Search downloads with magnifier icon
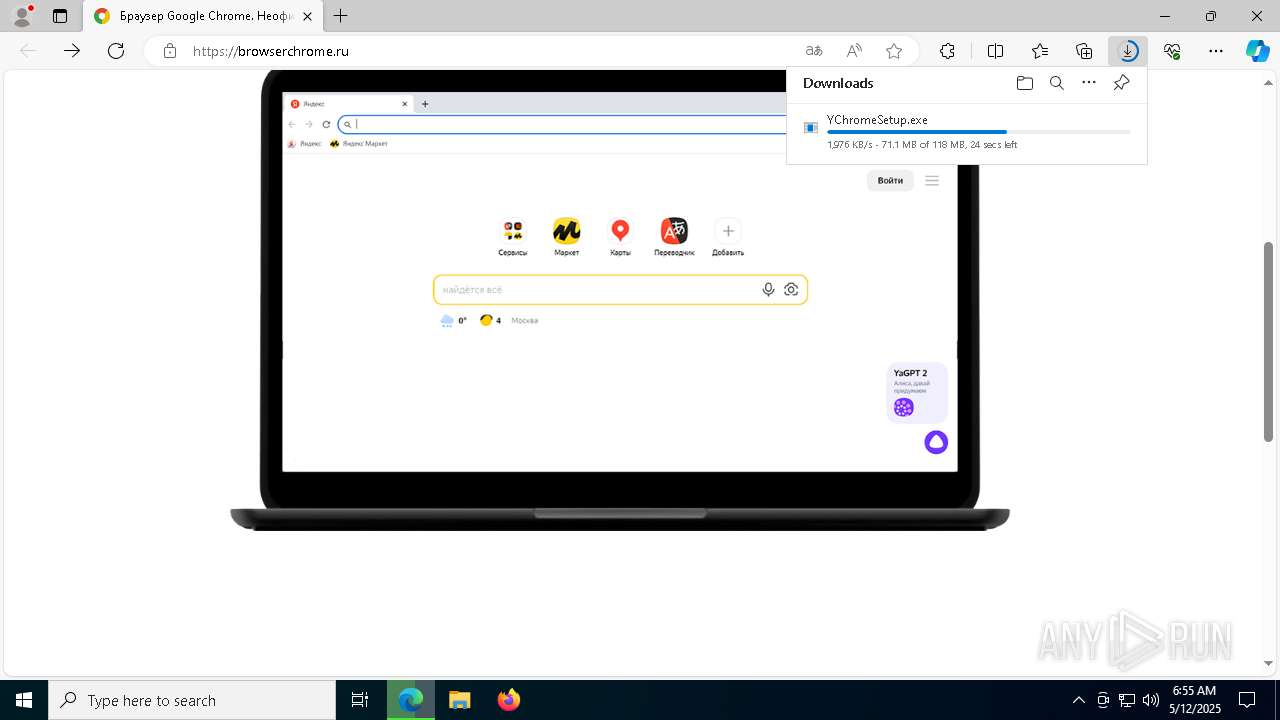The width and height of the screenshot is (1280, 720). [1057, 83]
